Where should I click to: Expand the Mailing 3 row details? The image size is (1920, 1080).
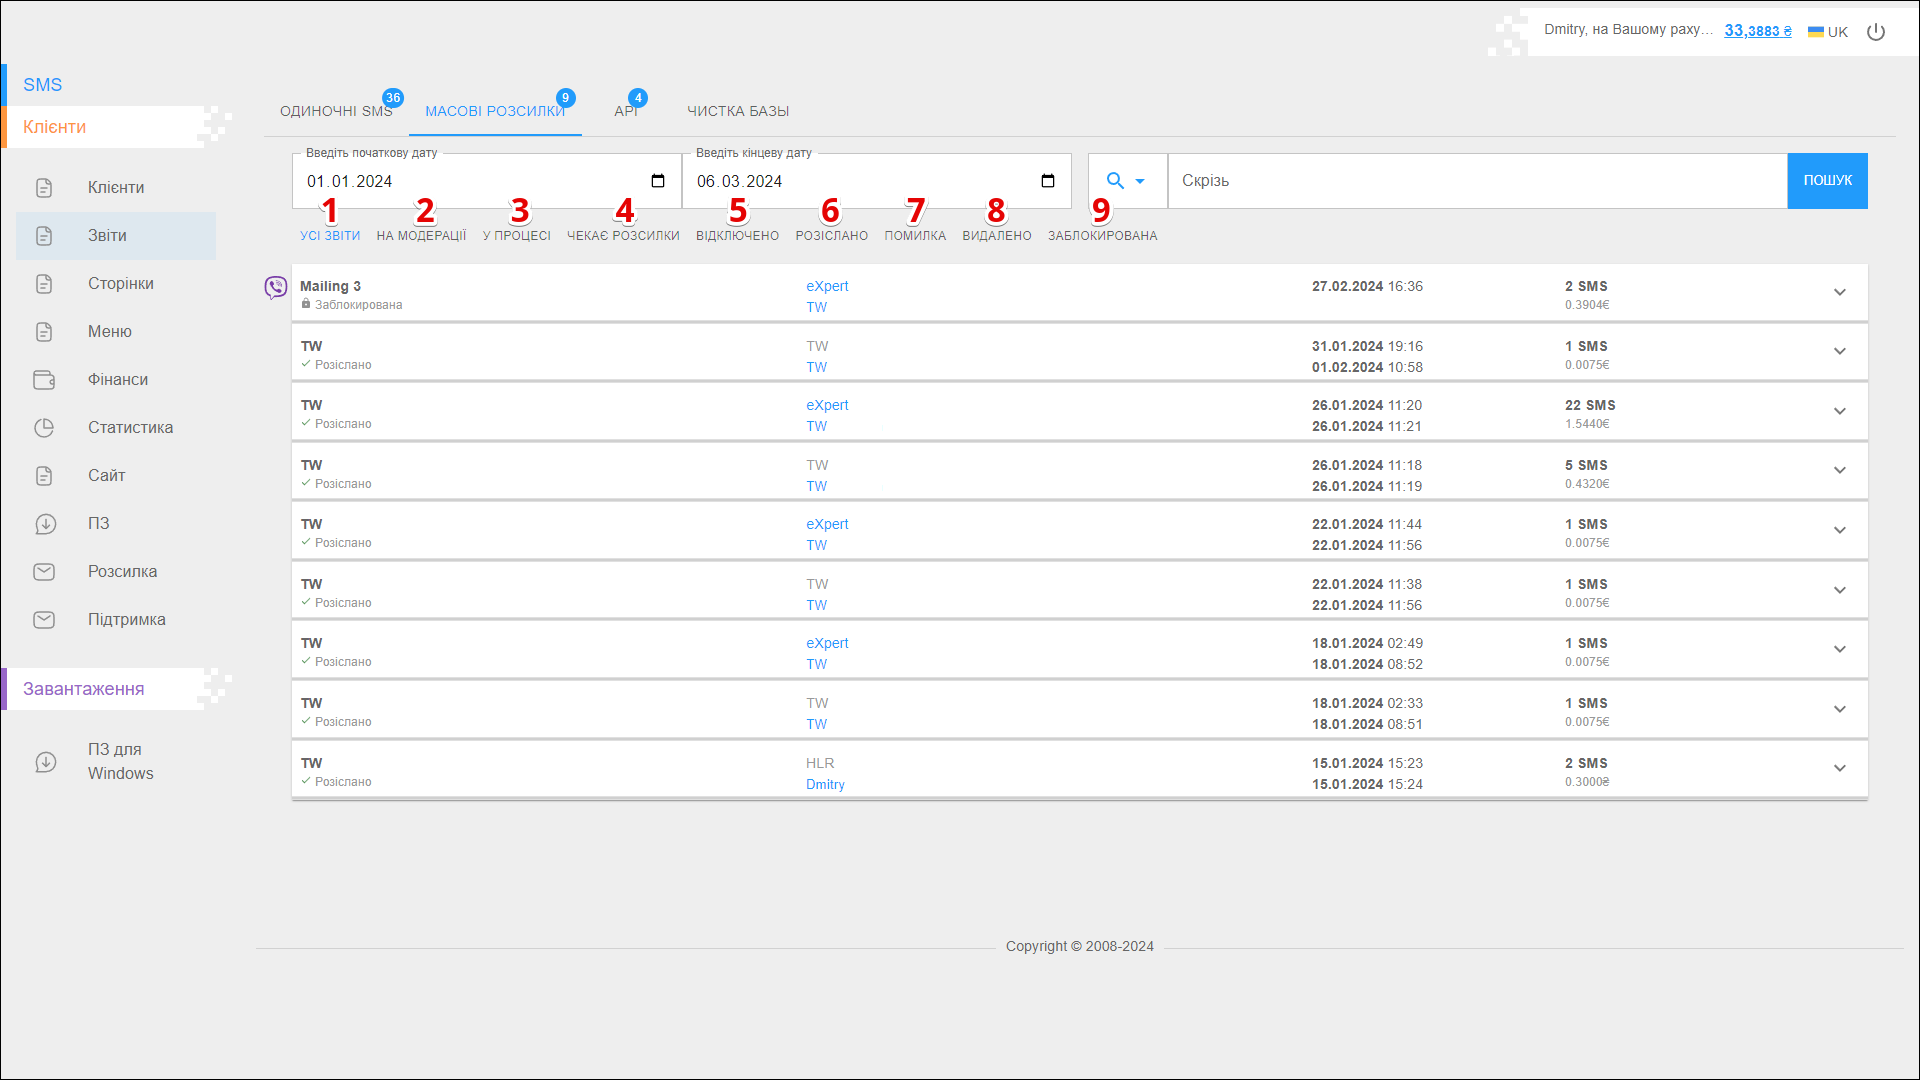1839,293
